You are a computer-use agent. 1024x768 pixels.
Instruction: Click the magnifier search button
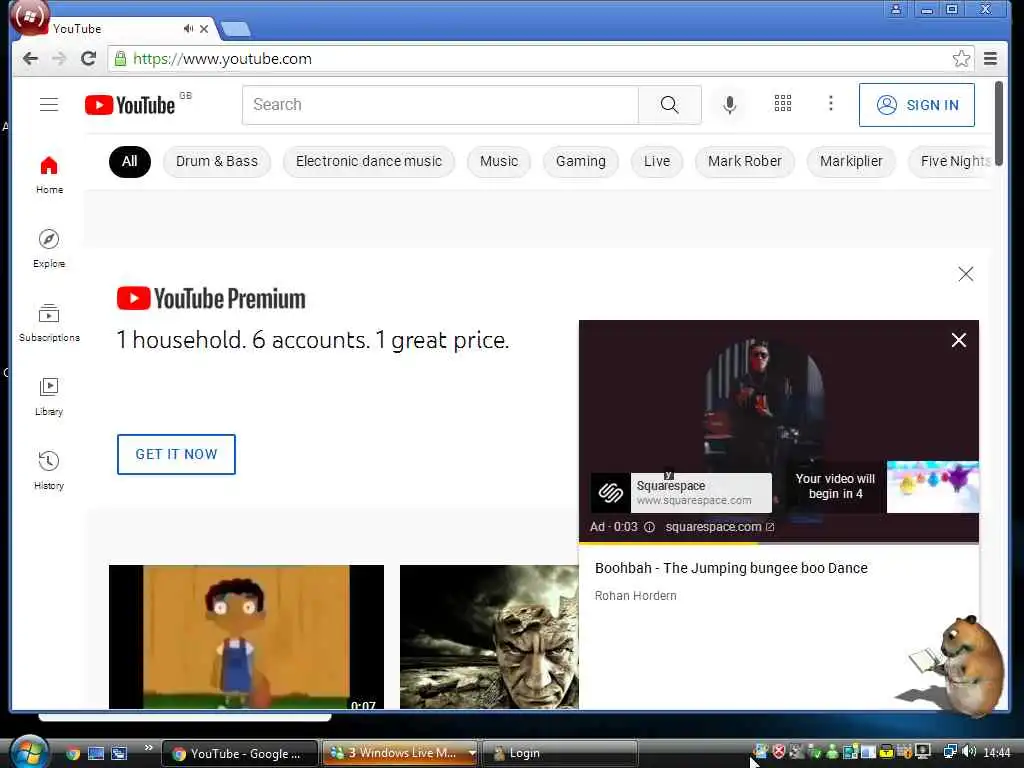pyautogui.click(x=669, y=104)
